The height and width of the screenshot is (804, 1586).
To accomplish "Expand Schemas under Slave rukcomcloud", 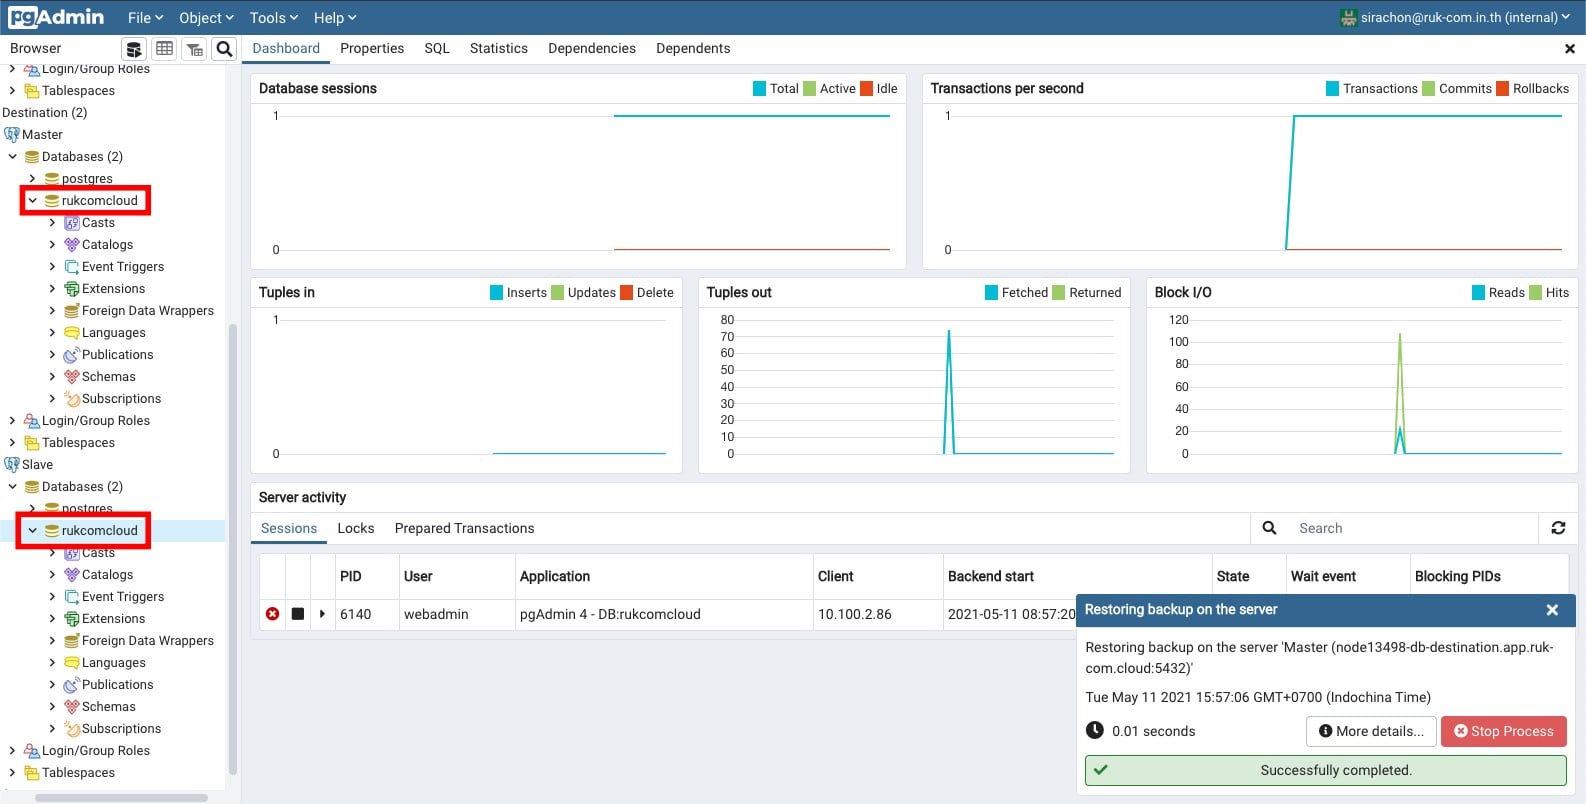I will pos(53,707).
